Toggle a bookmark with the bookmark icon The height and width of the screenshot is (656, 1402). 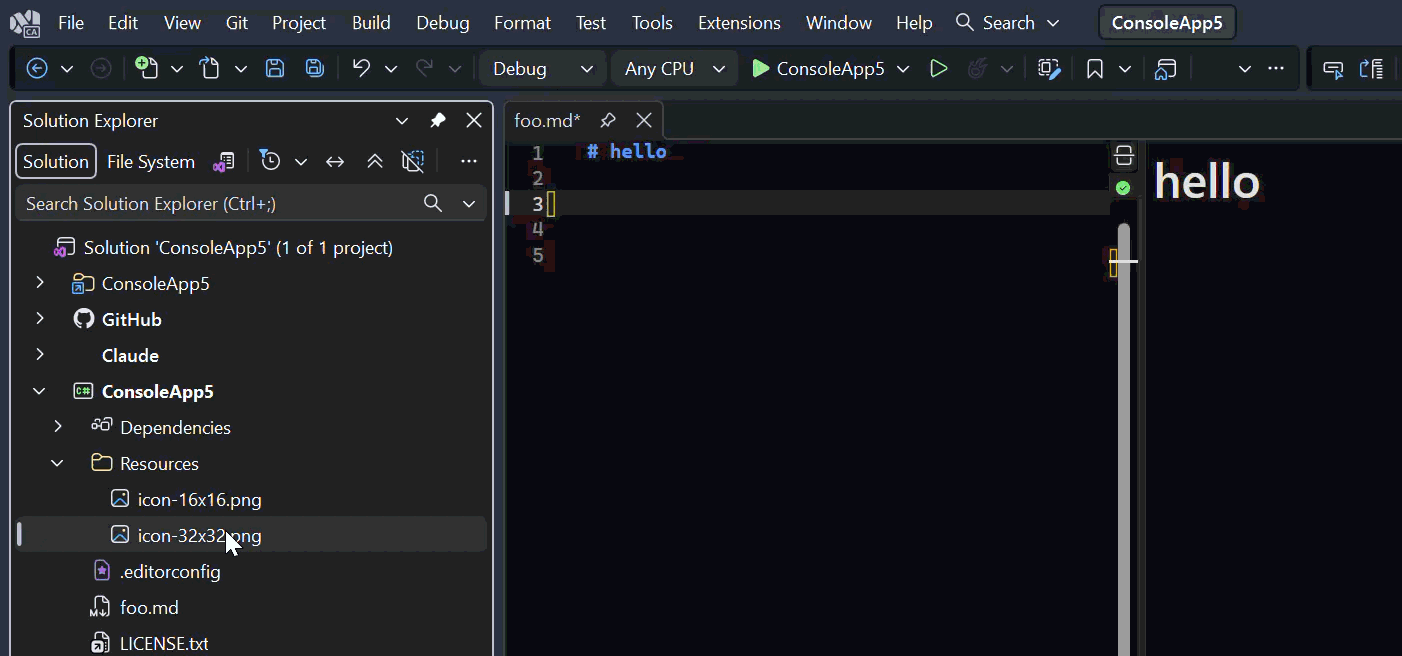[x=1095, y=68]
